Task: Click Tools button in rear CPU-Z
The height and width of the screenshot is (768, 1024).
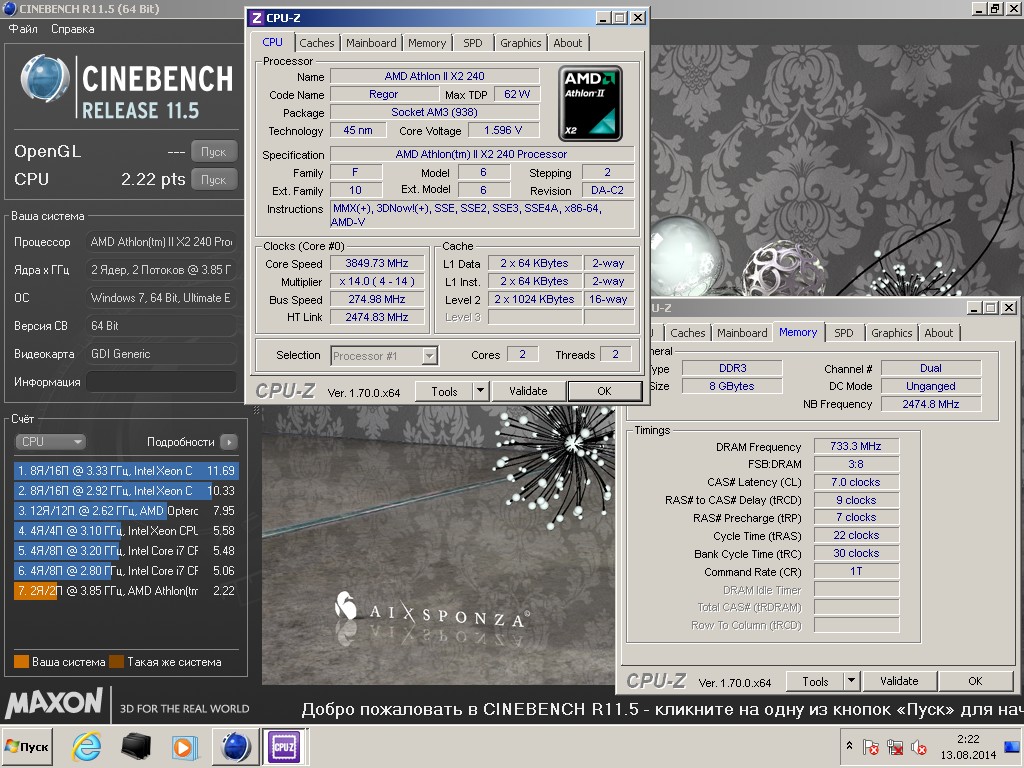Action: coord(815,681)
